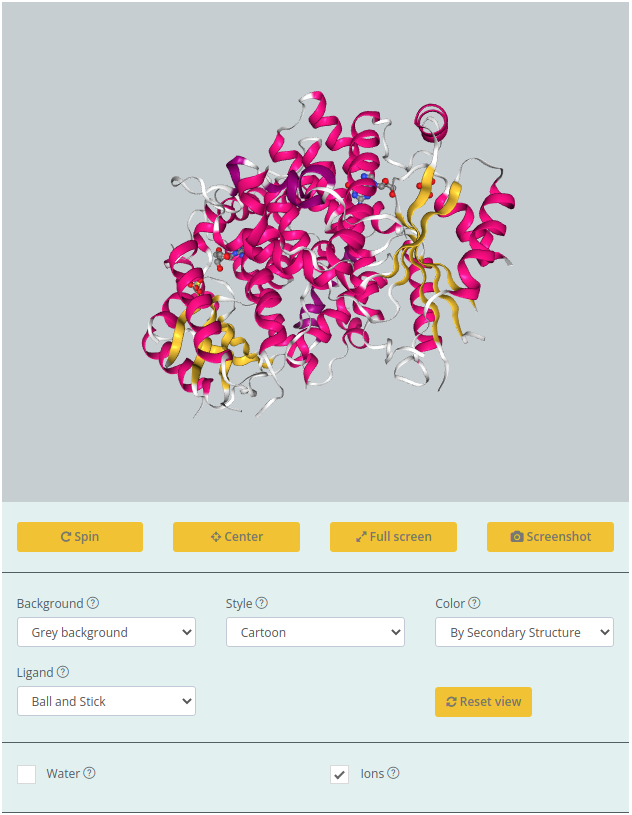Enter Full screen mode
Viewport: 632px width, 815px height.
coord(393,537)
